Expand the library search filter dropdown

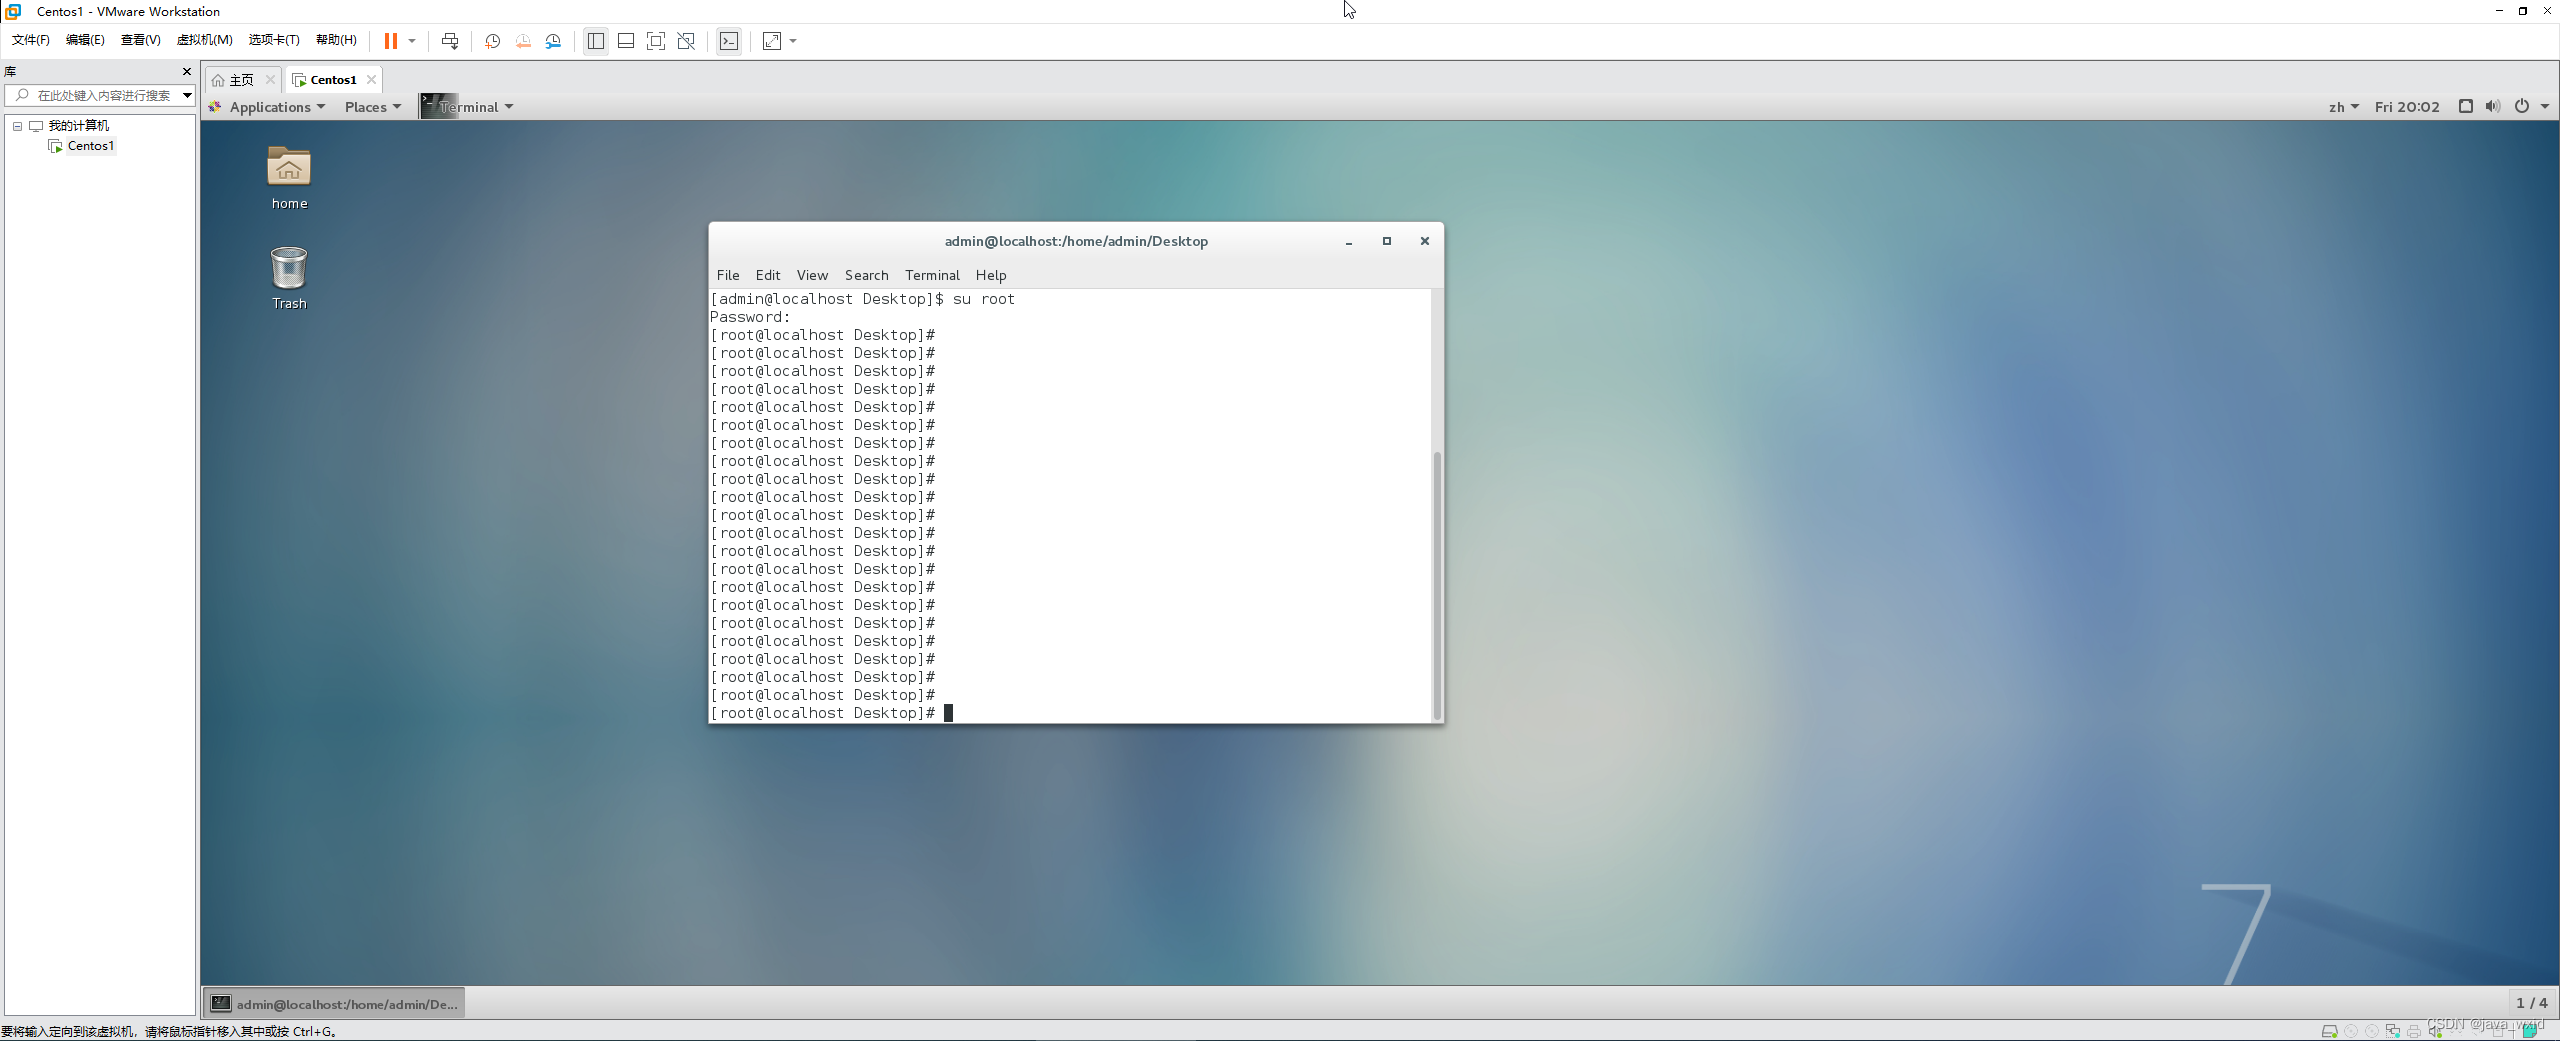187,95
